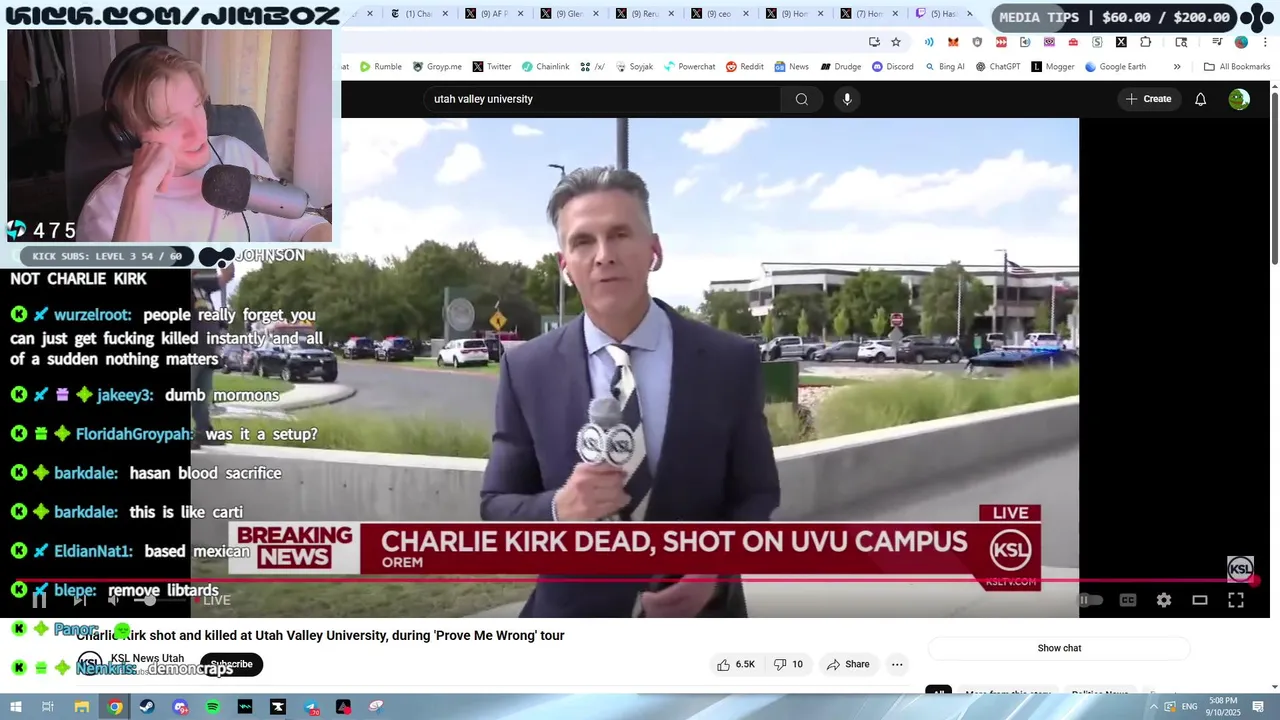1280x720 pixels.
Task: Focus the YouTube search field
Action: coord(602,99)
